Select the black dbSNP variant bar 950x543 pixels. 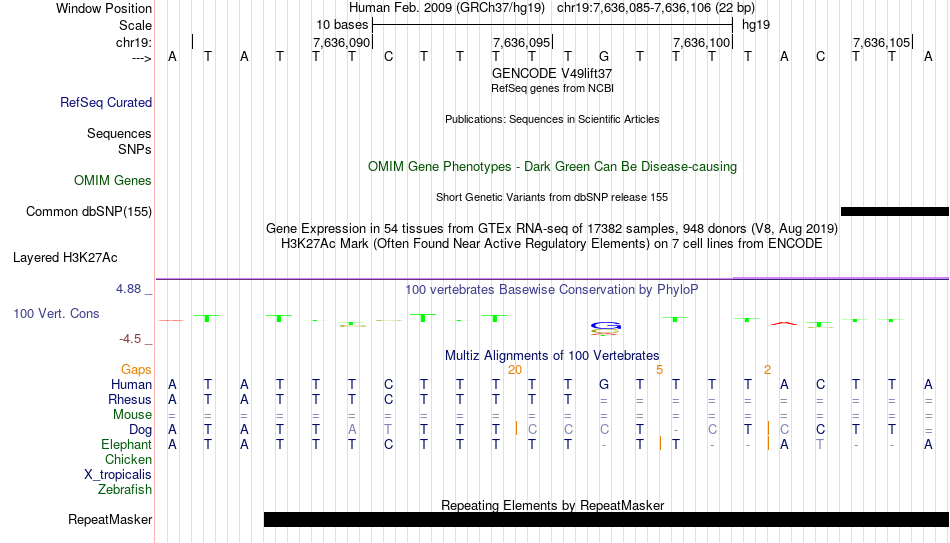[x=895, y=212]
